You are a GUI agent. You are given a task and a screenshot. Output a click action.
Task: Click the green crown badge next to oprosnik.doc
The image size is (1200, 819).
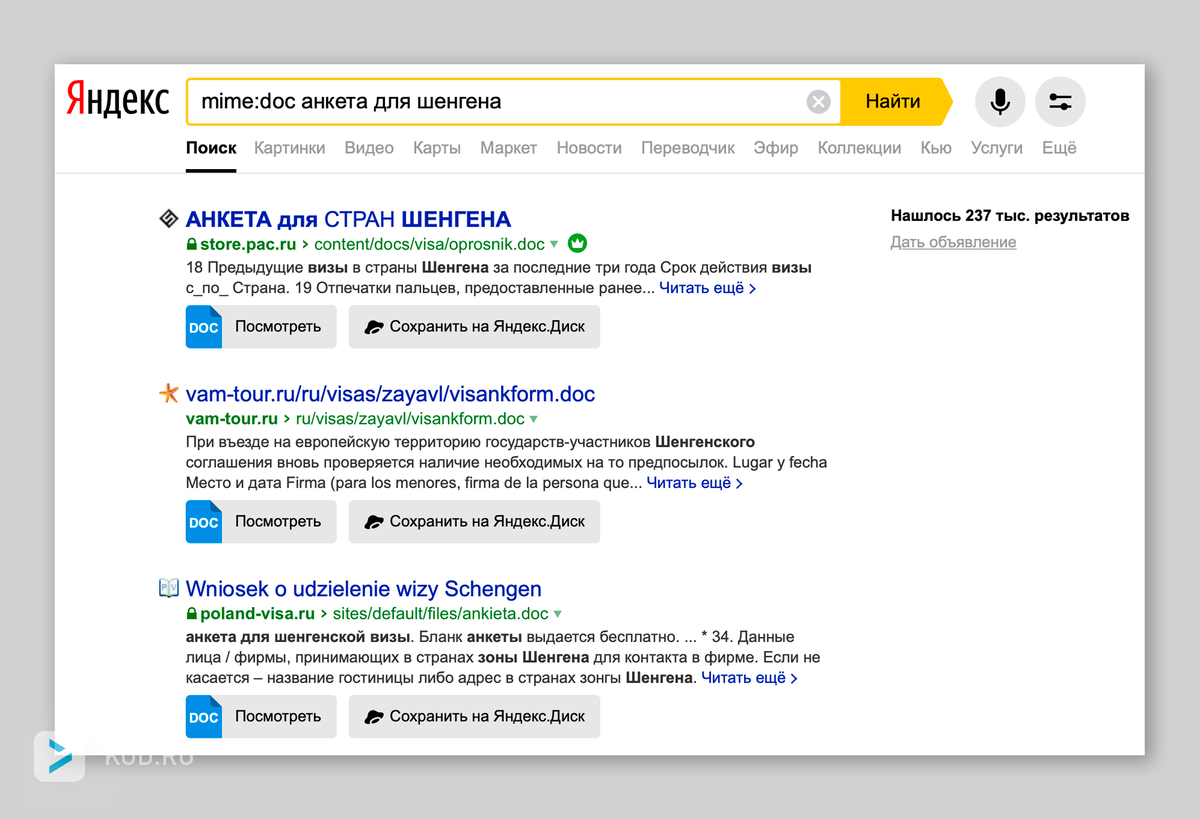click(x=577, y=243)
